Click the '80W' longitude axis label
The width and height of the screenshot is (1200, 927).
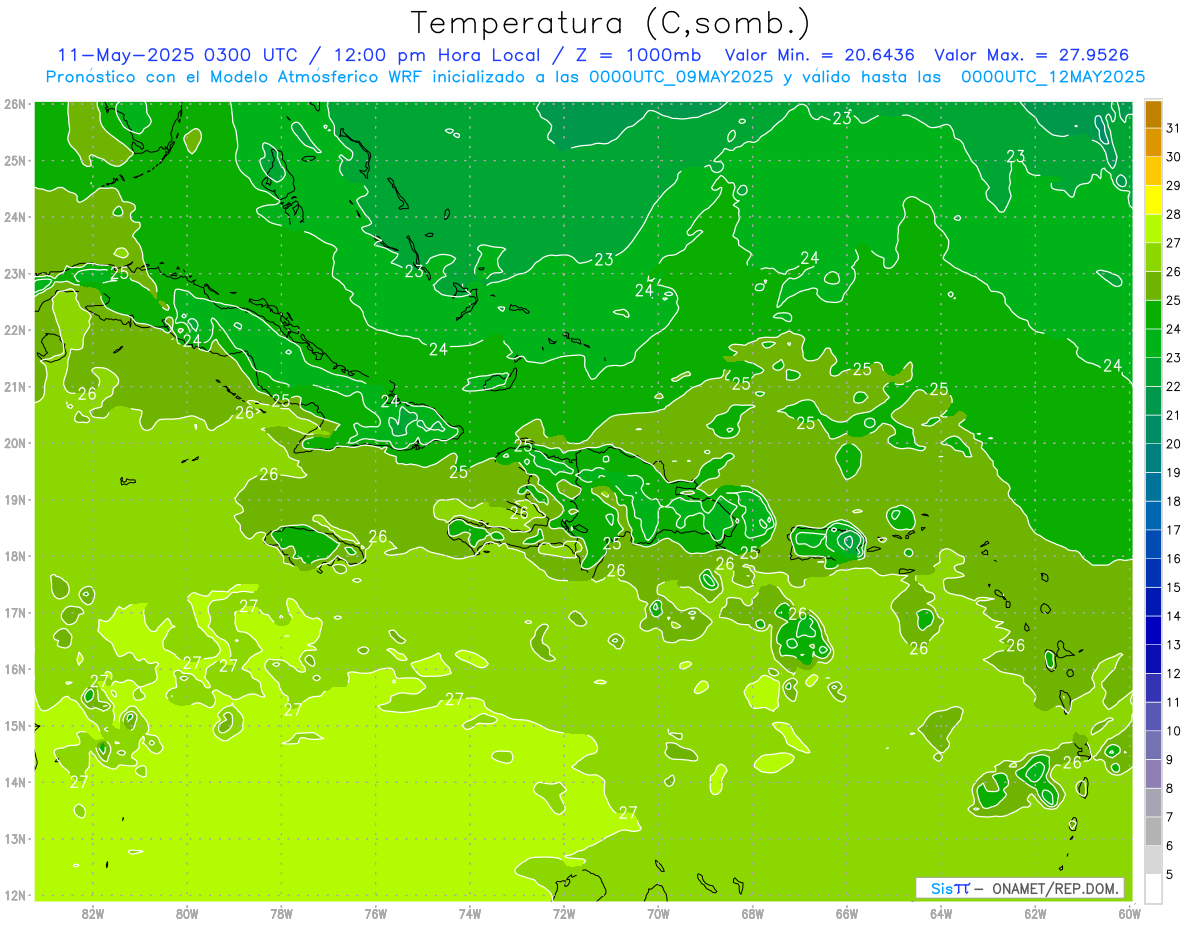tap(187, 914)
